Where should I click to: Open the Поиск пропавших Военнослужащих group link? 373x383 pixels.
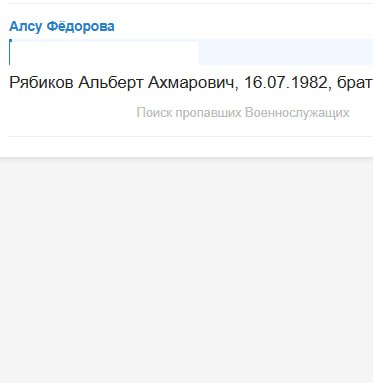click(x=243, y=113)
